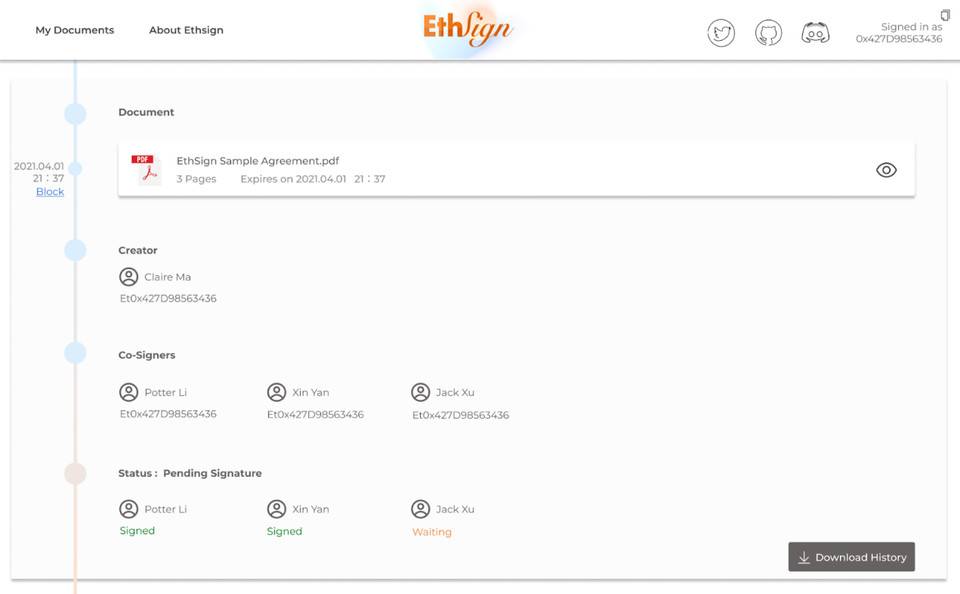
Task: Open My Documents
Action: coord(75,30)
